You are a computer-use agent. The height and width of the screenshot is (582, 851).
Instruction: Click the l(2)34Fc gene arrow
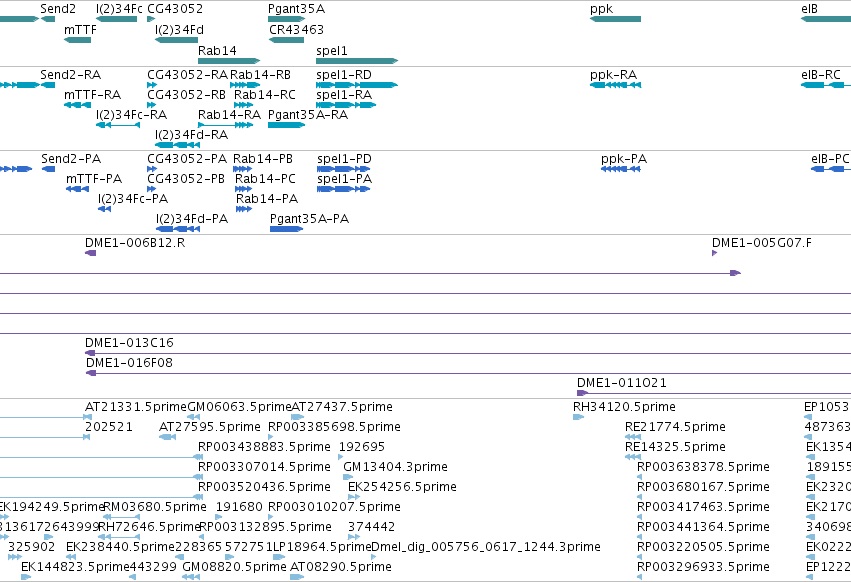pos(117,19)
